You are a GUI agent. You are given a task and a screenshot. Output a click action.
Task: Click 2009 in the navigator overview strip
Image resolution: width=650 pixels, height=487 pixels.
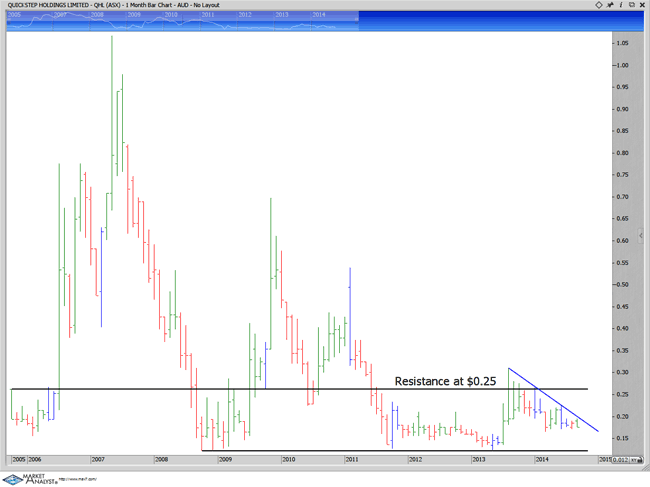coord(134,15)
